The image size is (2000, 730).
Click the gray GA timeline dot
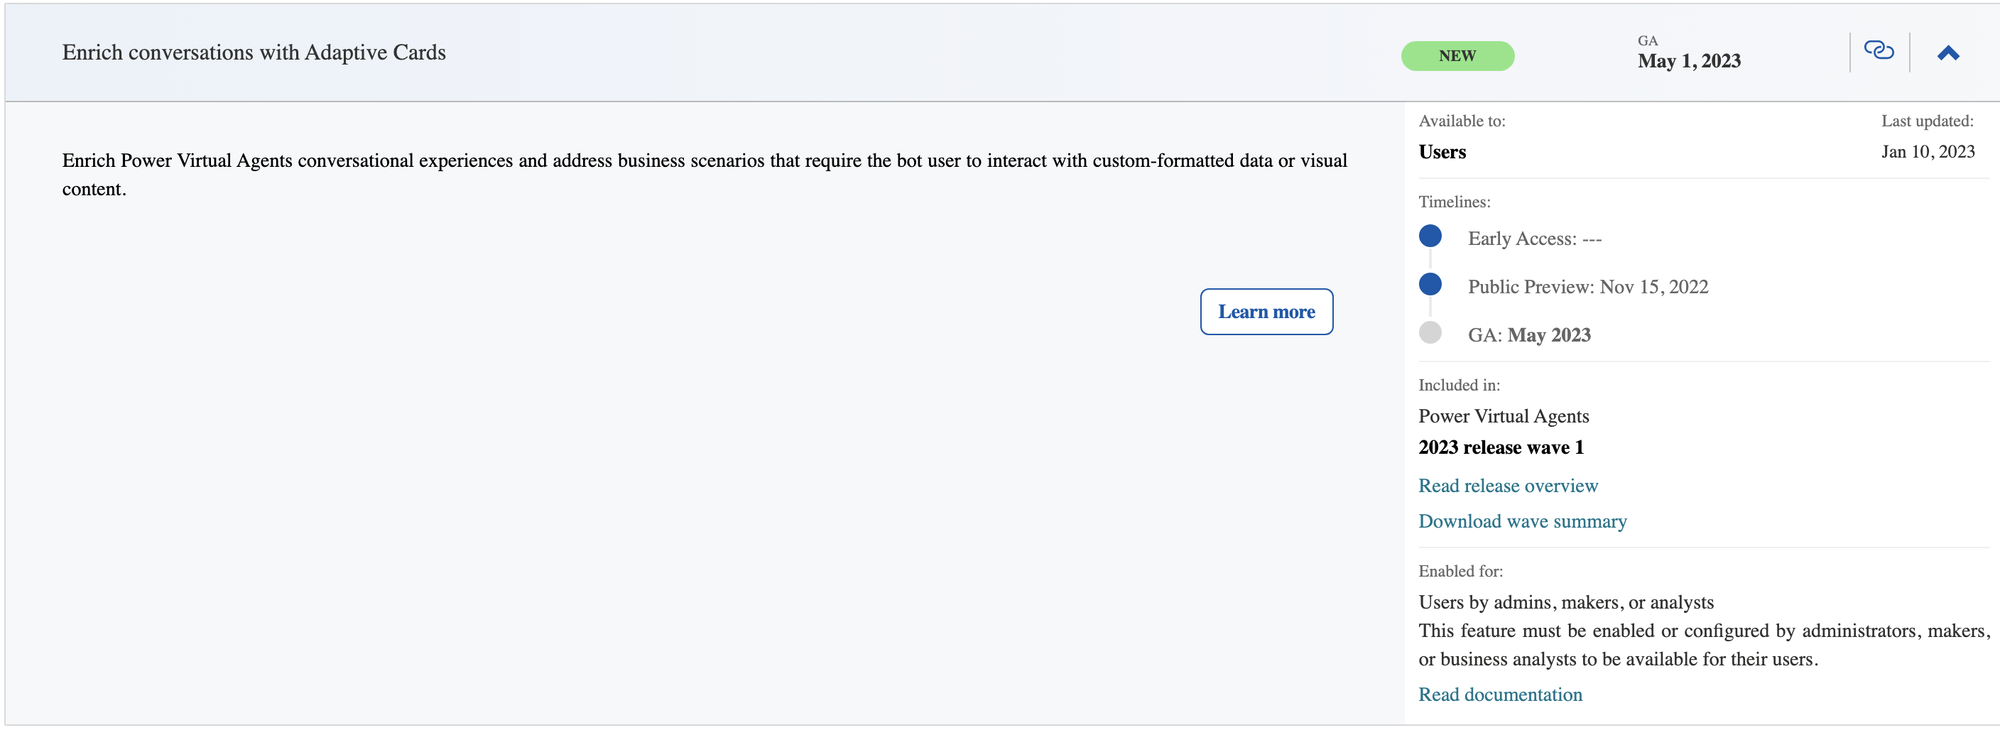(1430, 333)
